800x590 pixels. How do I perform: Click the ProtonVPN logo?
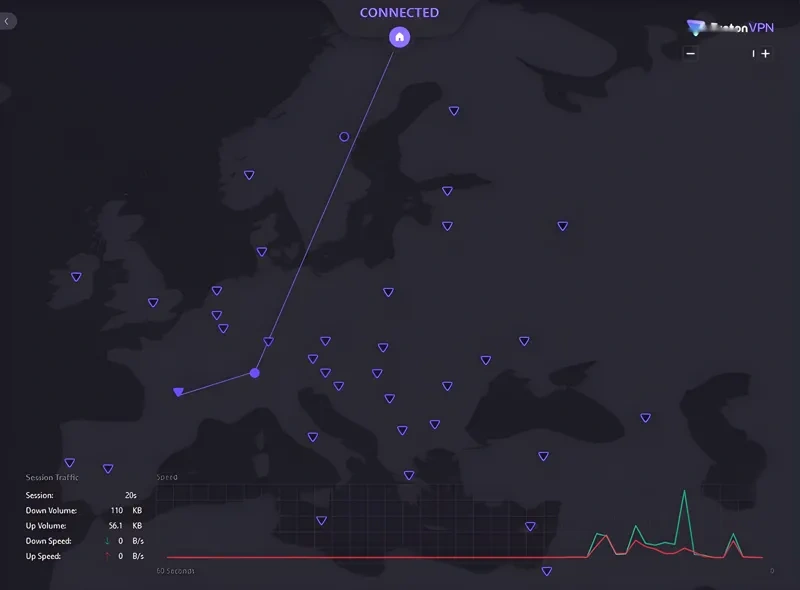730,28
